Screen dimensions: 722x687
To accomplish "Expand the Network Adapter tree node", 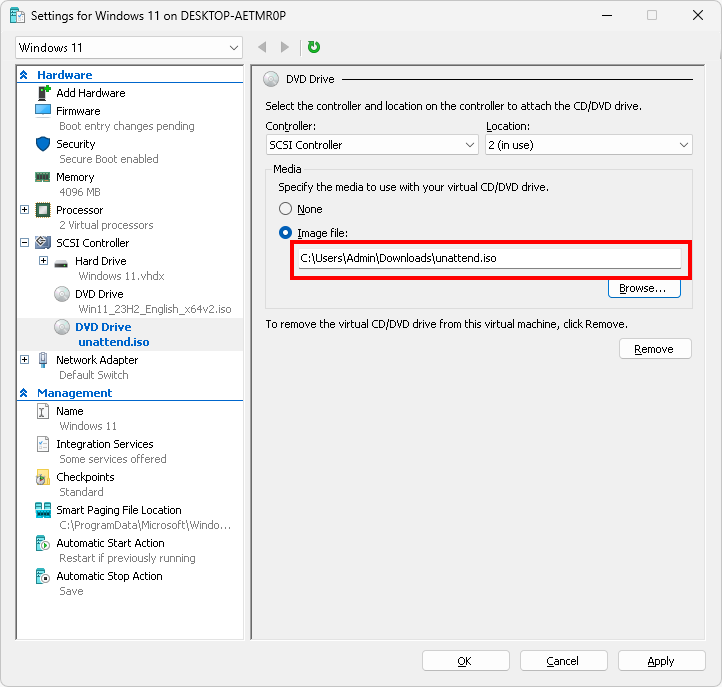I will (x=24, y=360).
